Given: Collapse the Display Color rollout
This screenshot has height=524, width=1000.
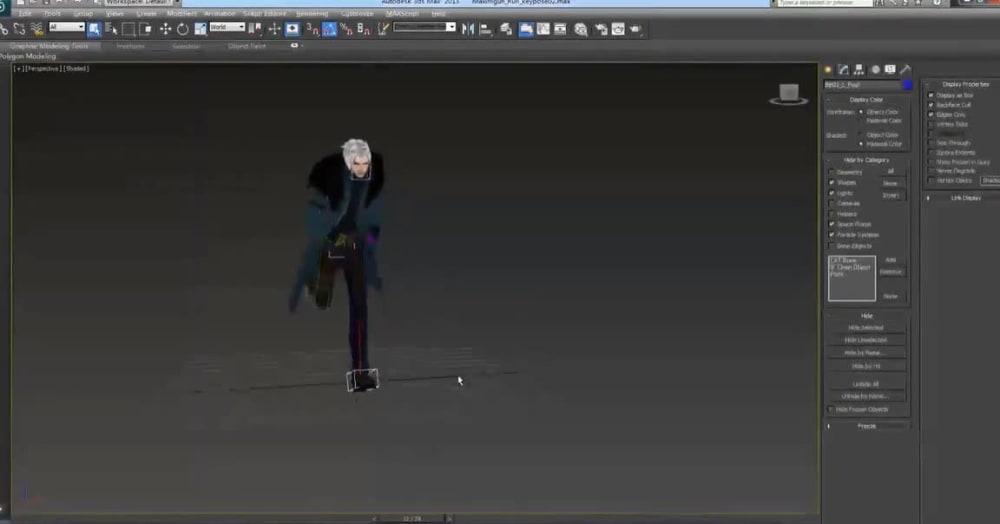Looking at the screenshot, I should coord(867,99).
